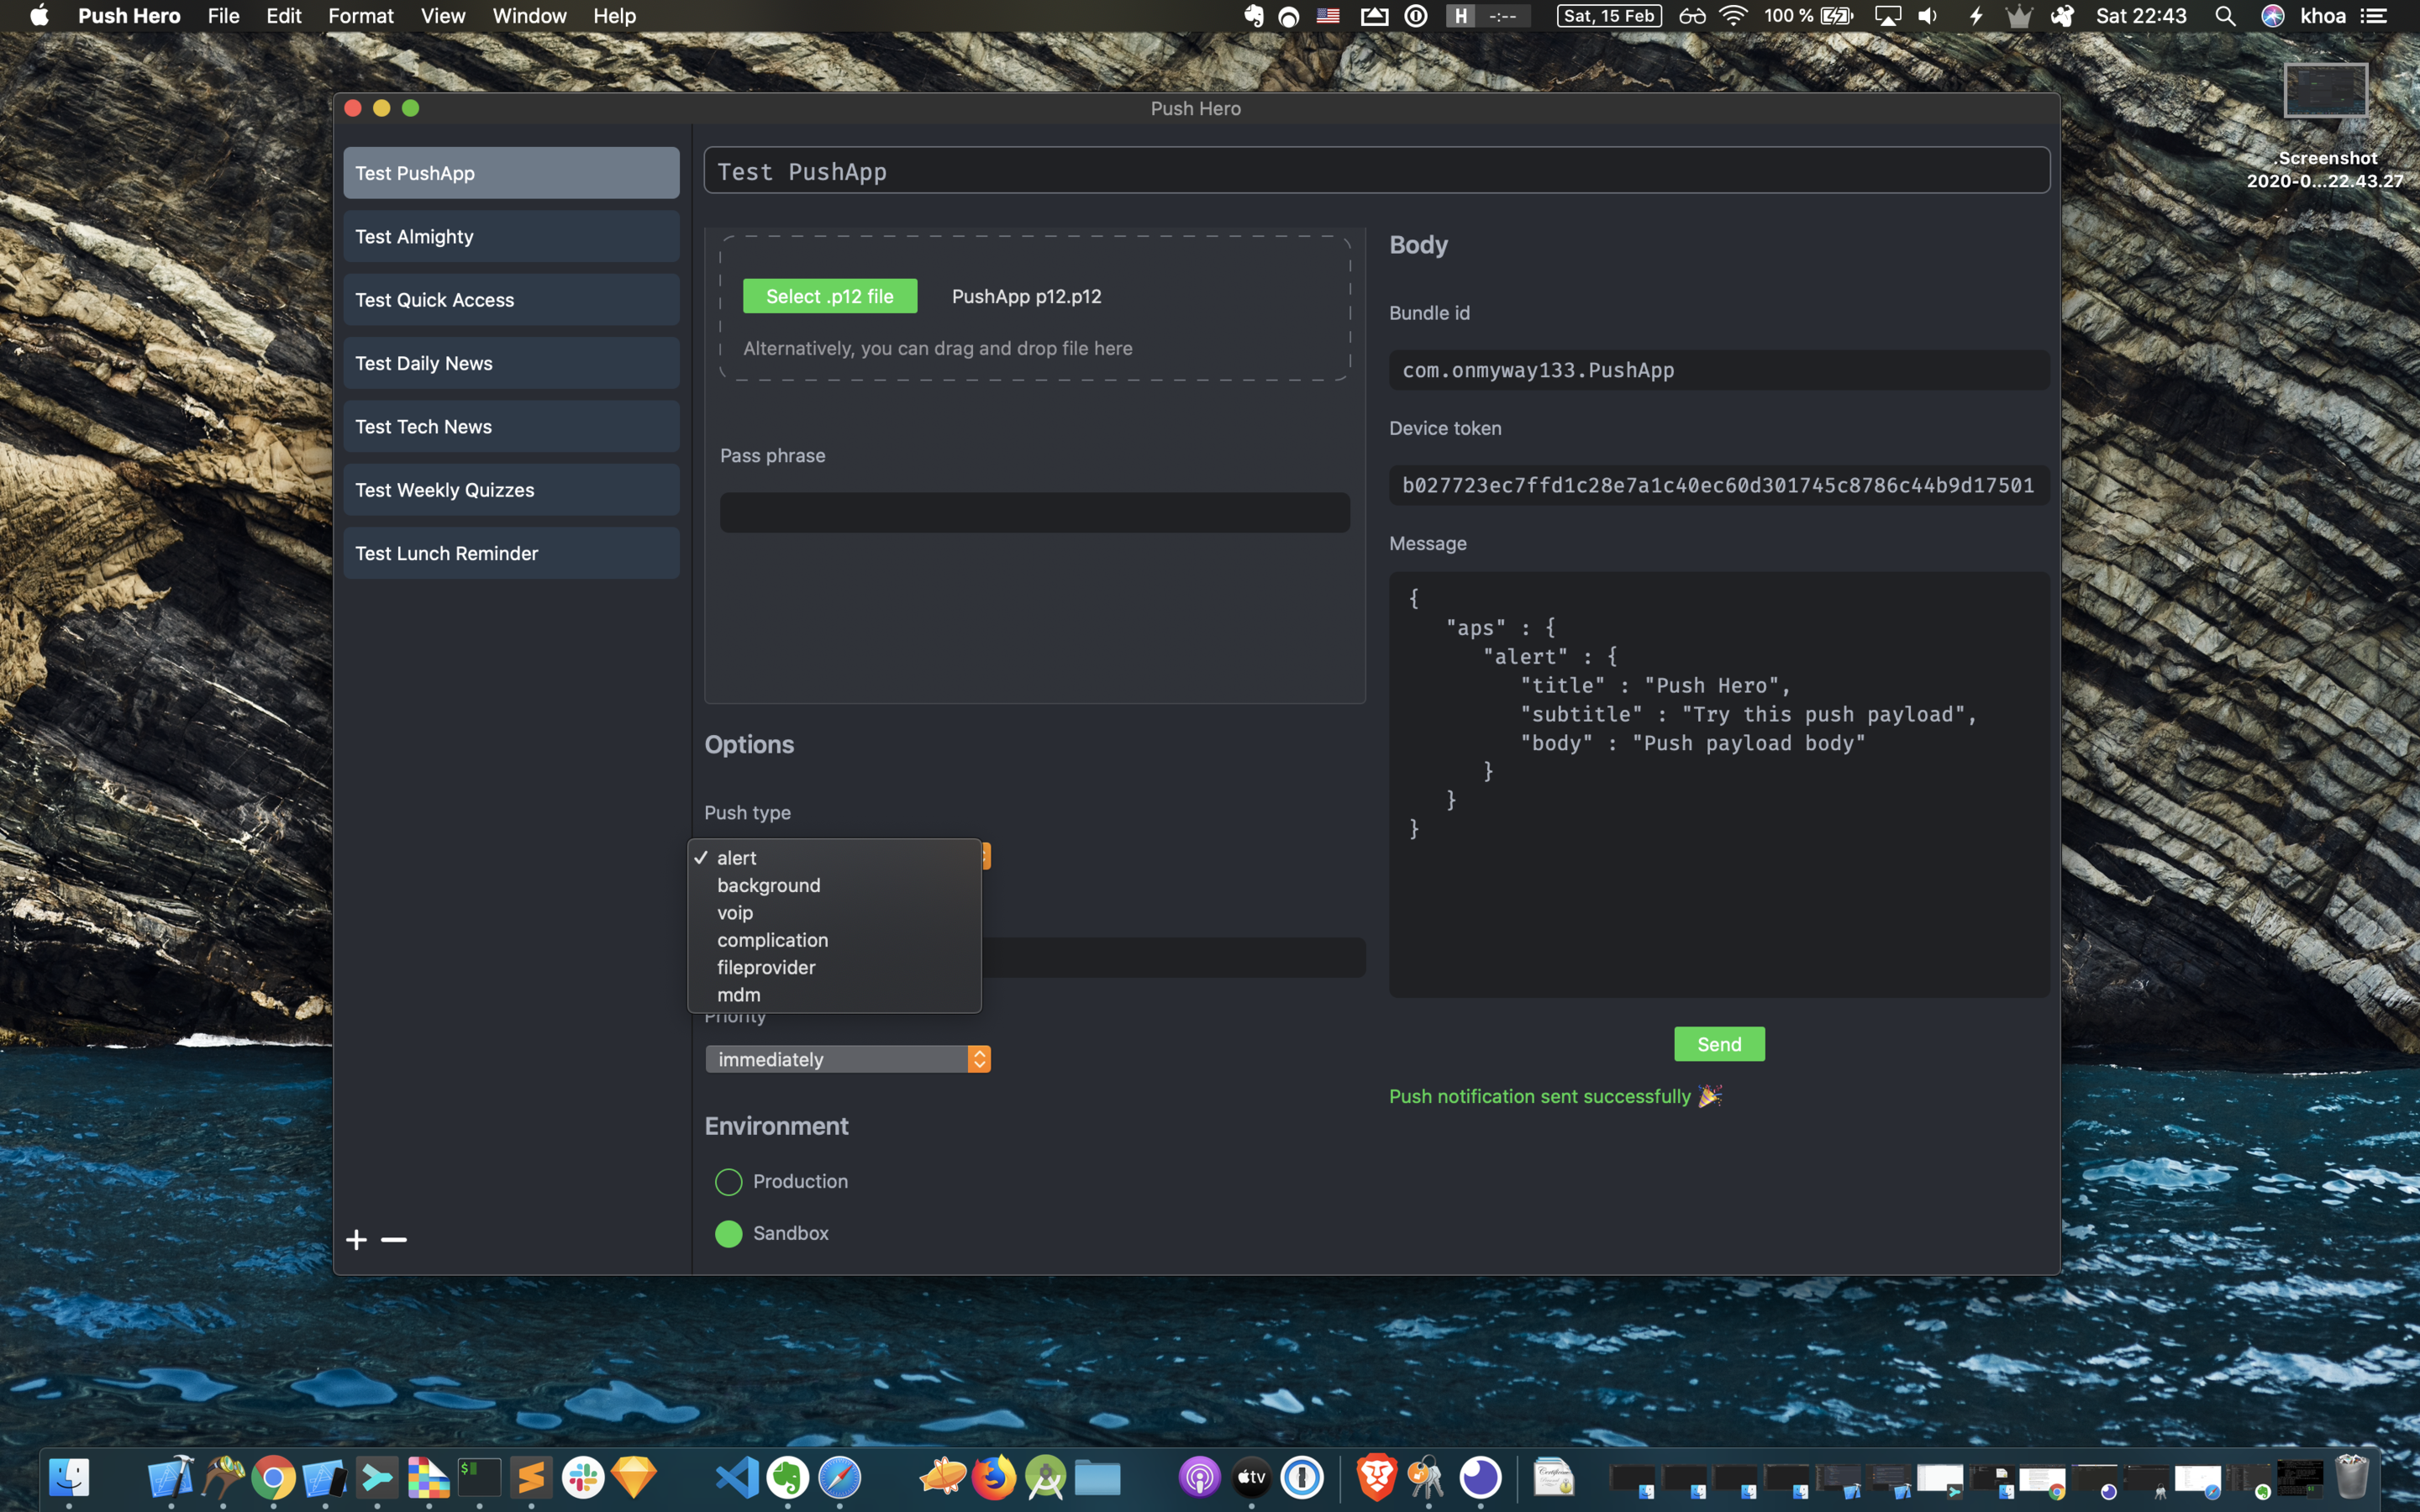Image resolution: width=2420 pixels, height=1512 pixels.
Task: Click Select .p12 file button
Action: 829,296
